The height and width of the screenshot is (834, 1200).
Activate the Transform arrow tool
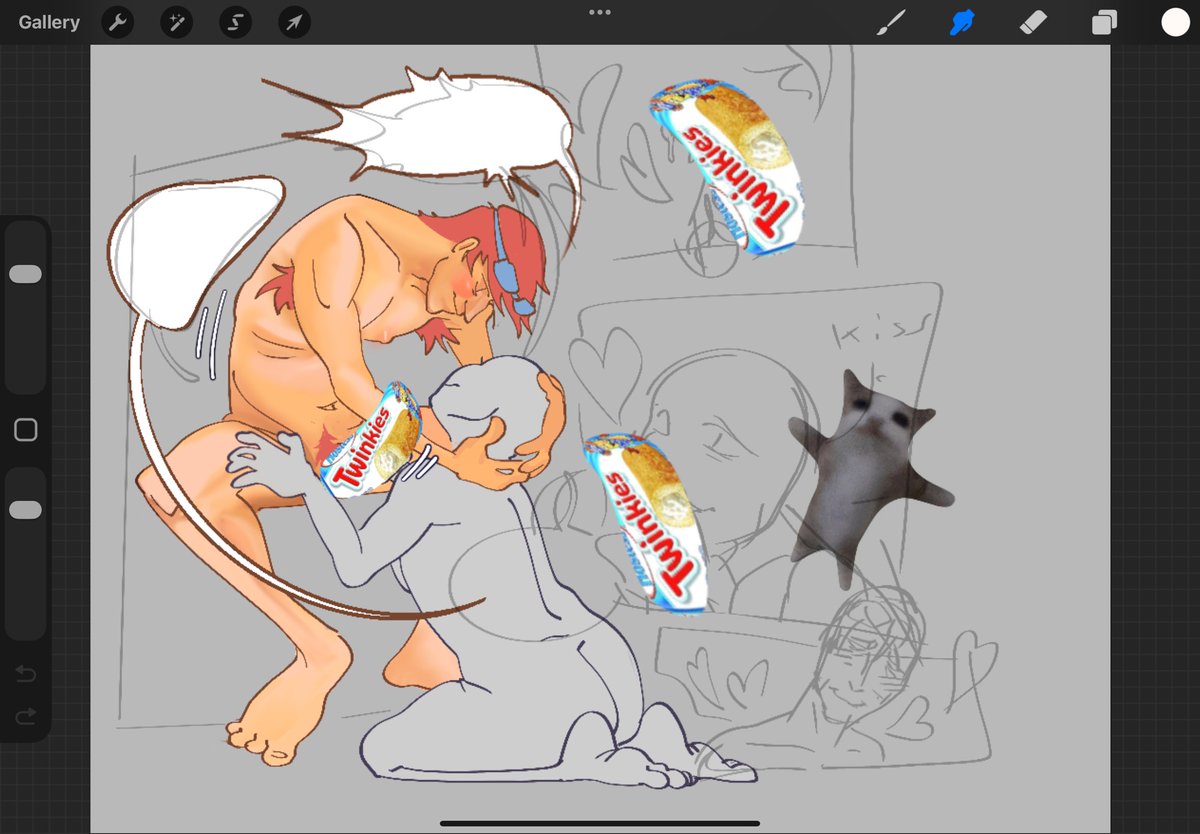[294, 23]
